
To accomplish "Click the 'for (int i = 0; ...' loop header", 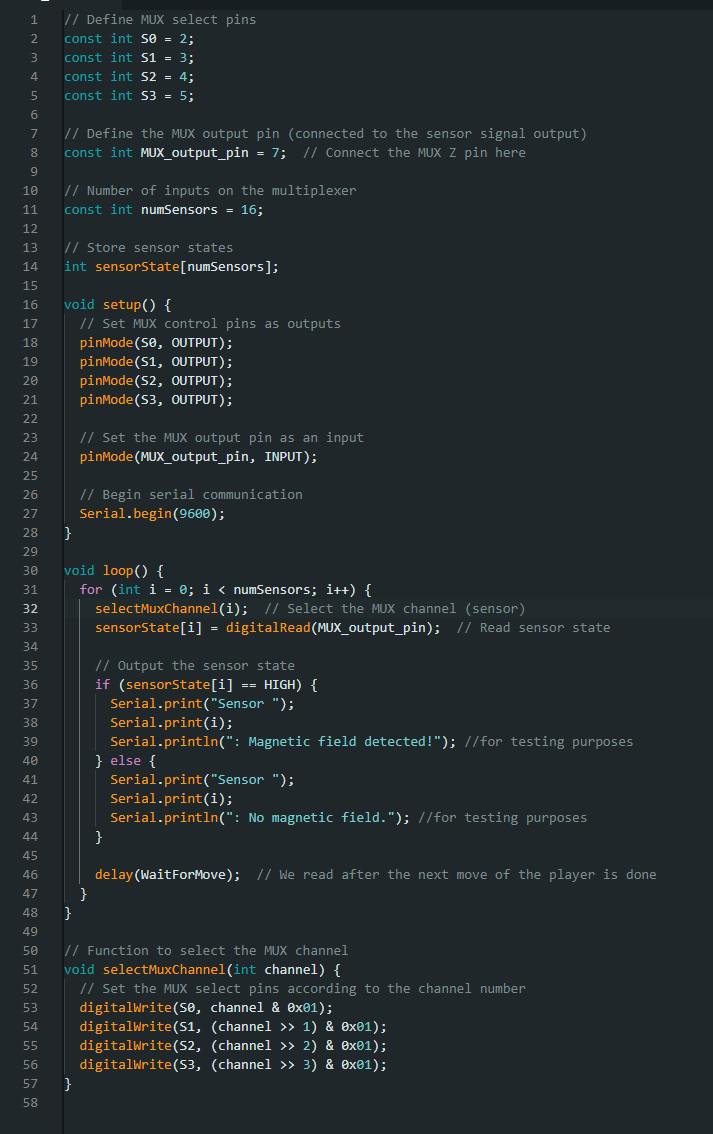I will point(225,590).
